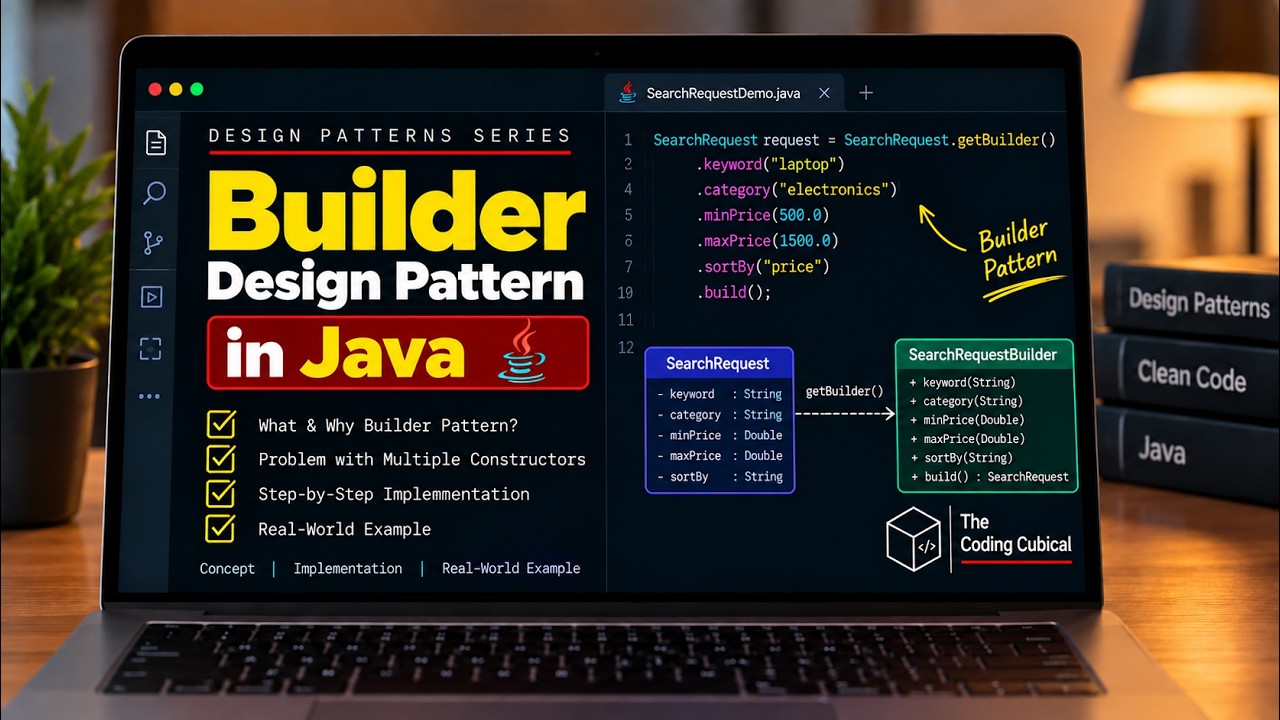This screenshot has height=720, width=1280.
Task: Click The Coding Cubical brand text
Action: 1016,534
